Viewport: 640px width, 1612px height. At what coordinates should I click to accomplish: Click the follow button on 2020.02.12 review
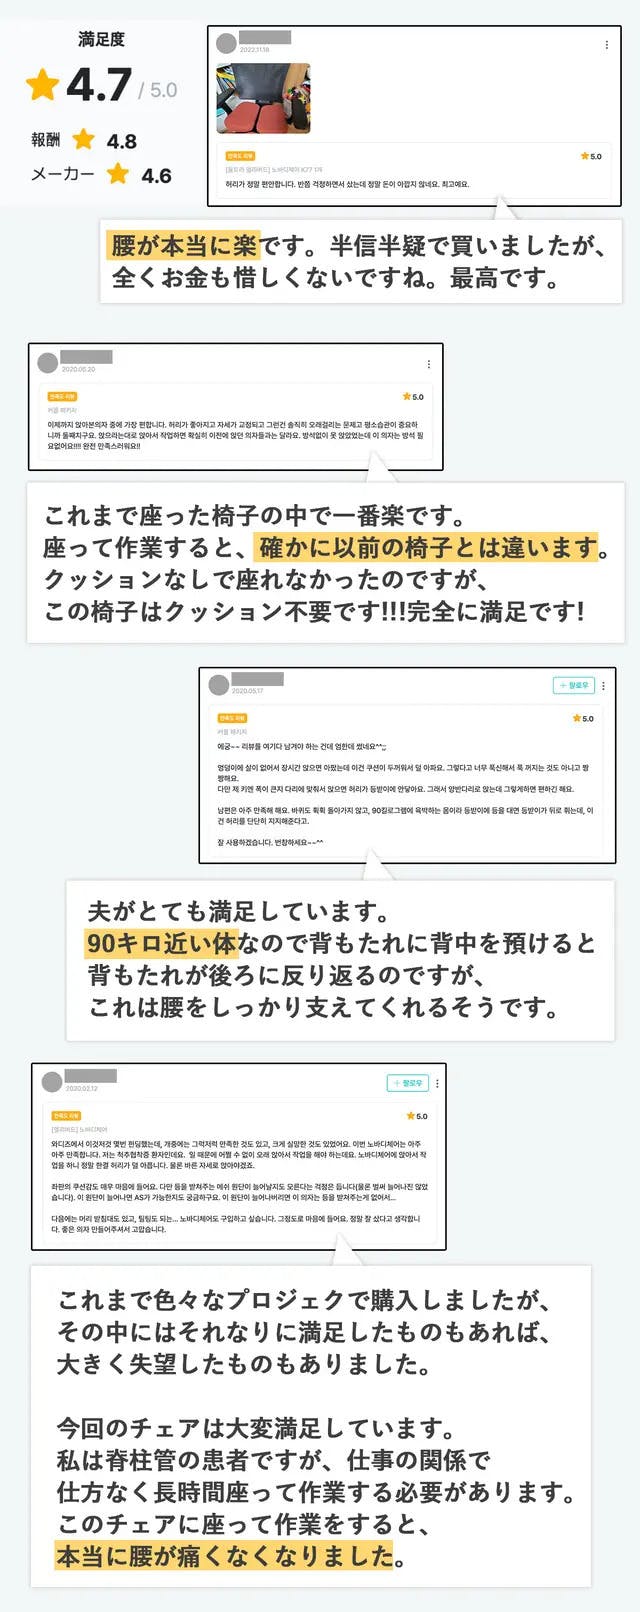408,1083
